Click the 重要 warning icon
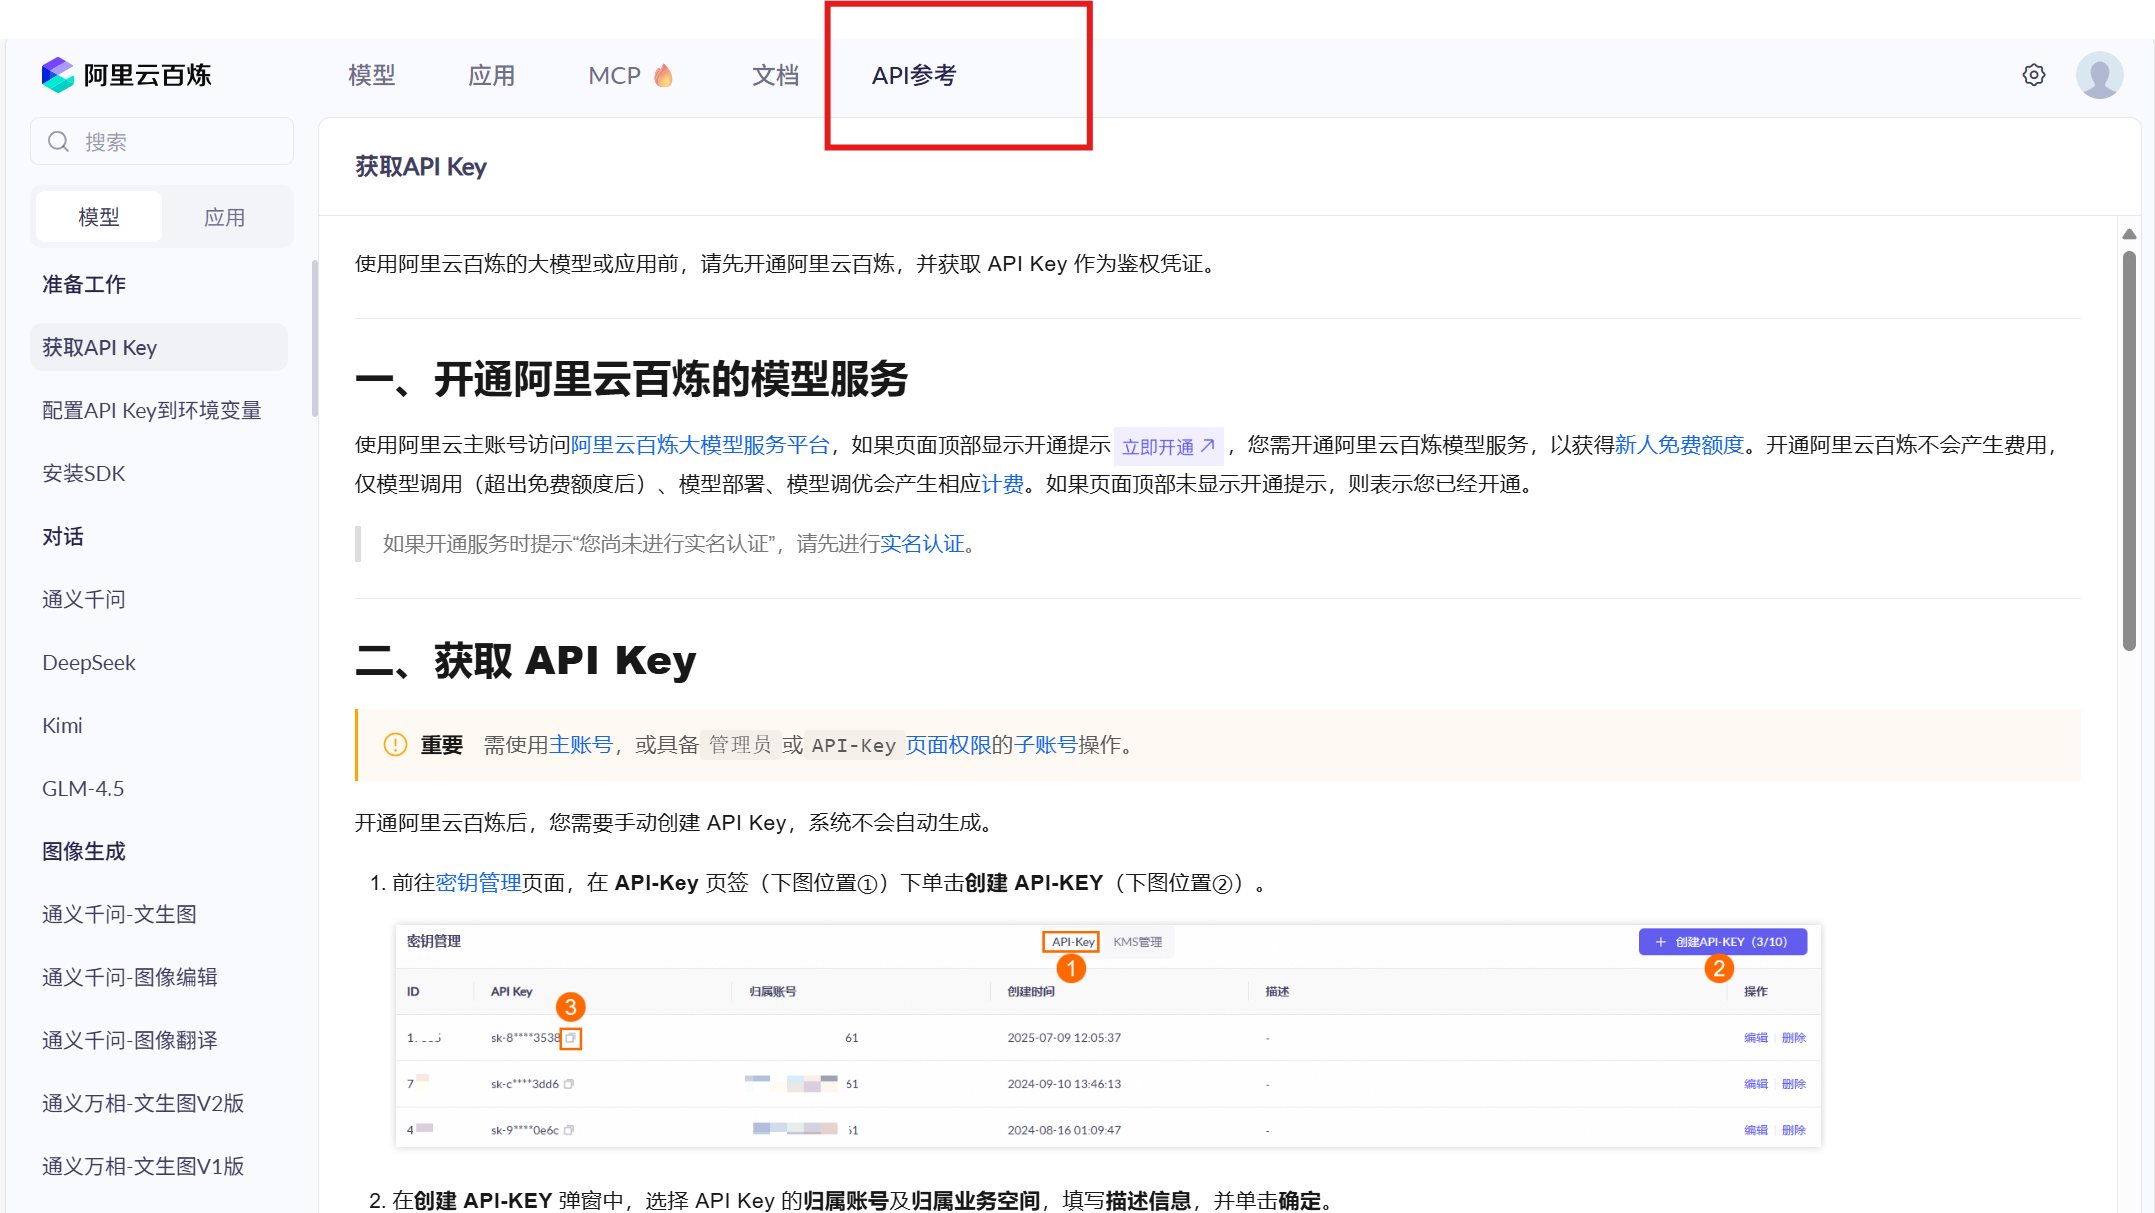Screen dimensions: 2155x1213 395,745
